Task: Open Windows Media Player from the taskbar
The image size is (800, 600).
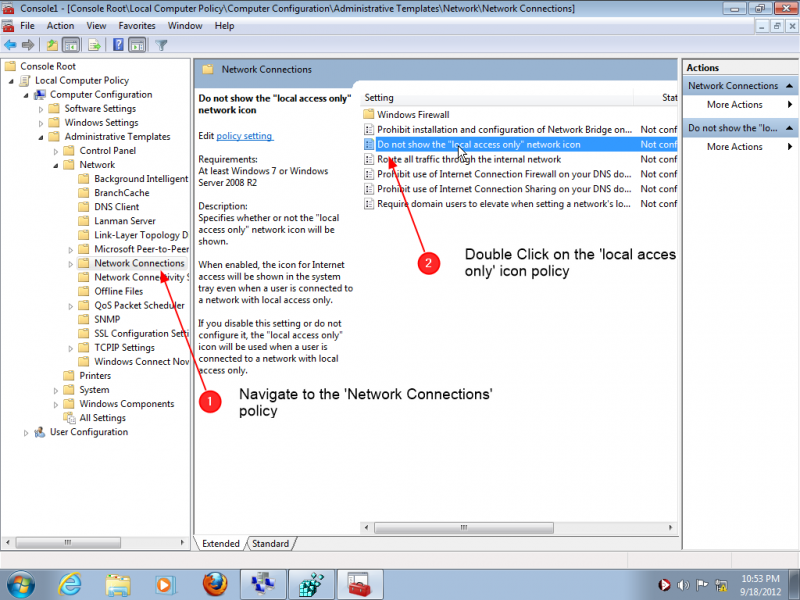Action: (x=165, y=585)
